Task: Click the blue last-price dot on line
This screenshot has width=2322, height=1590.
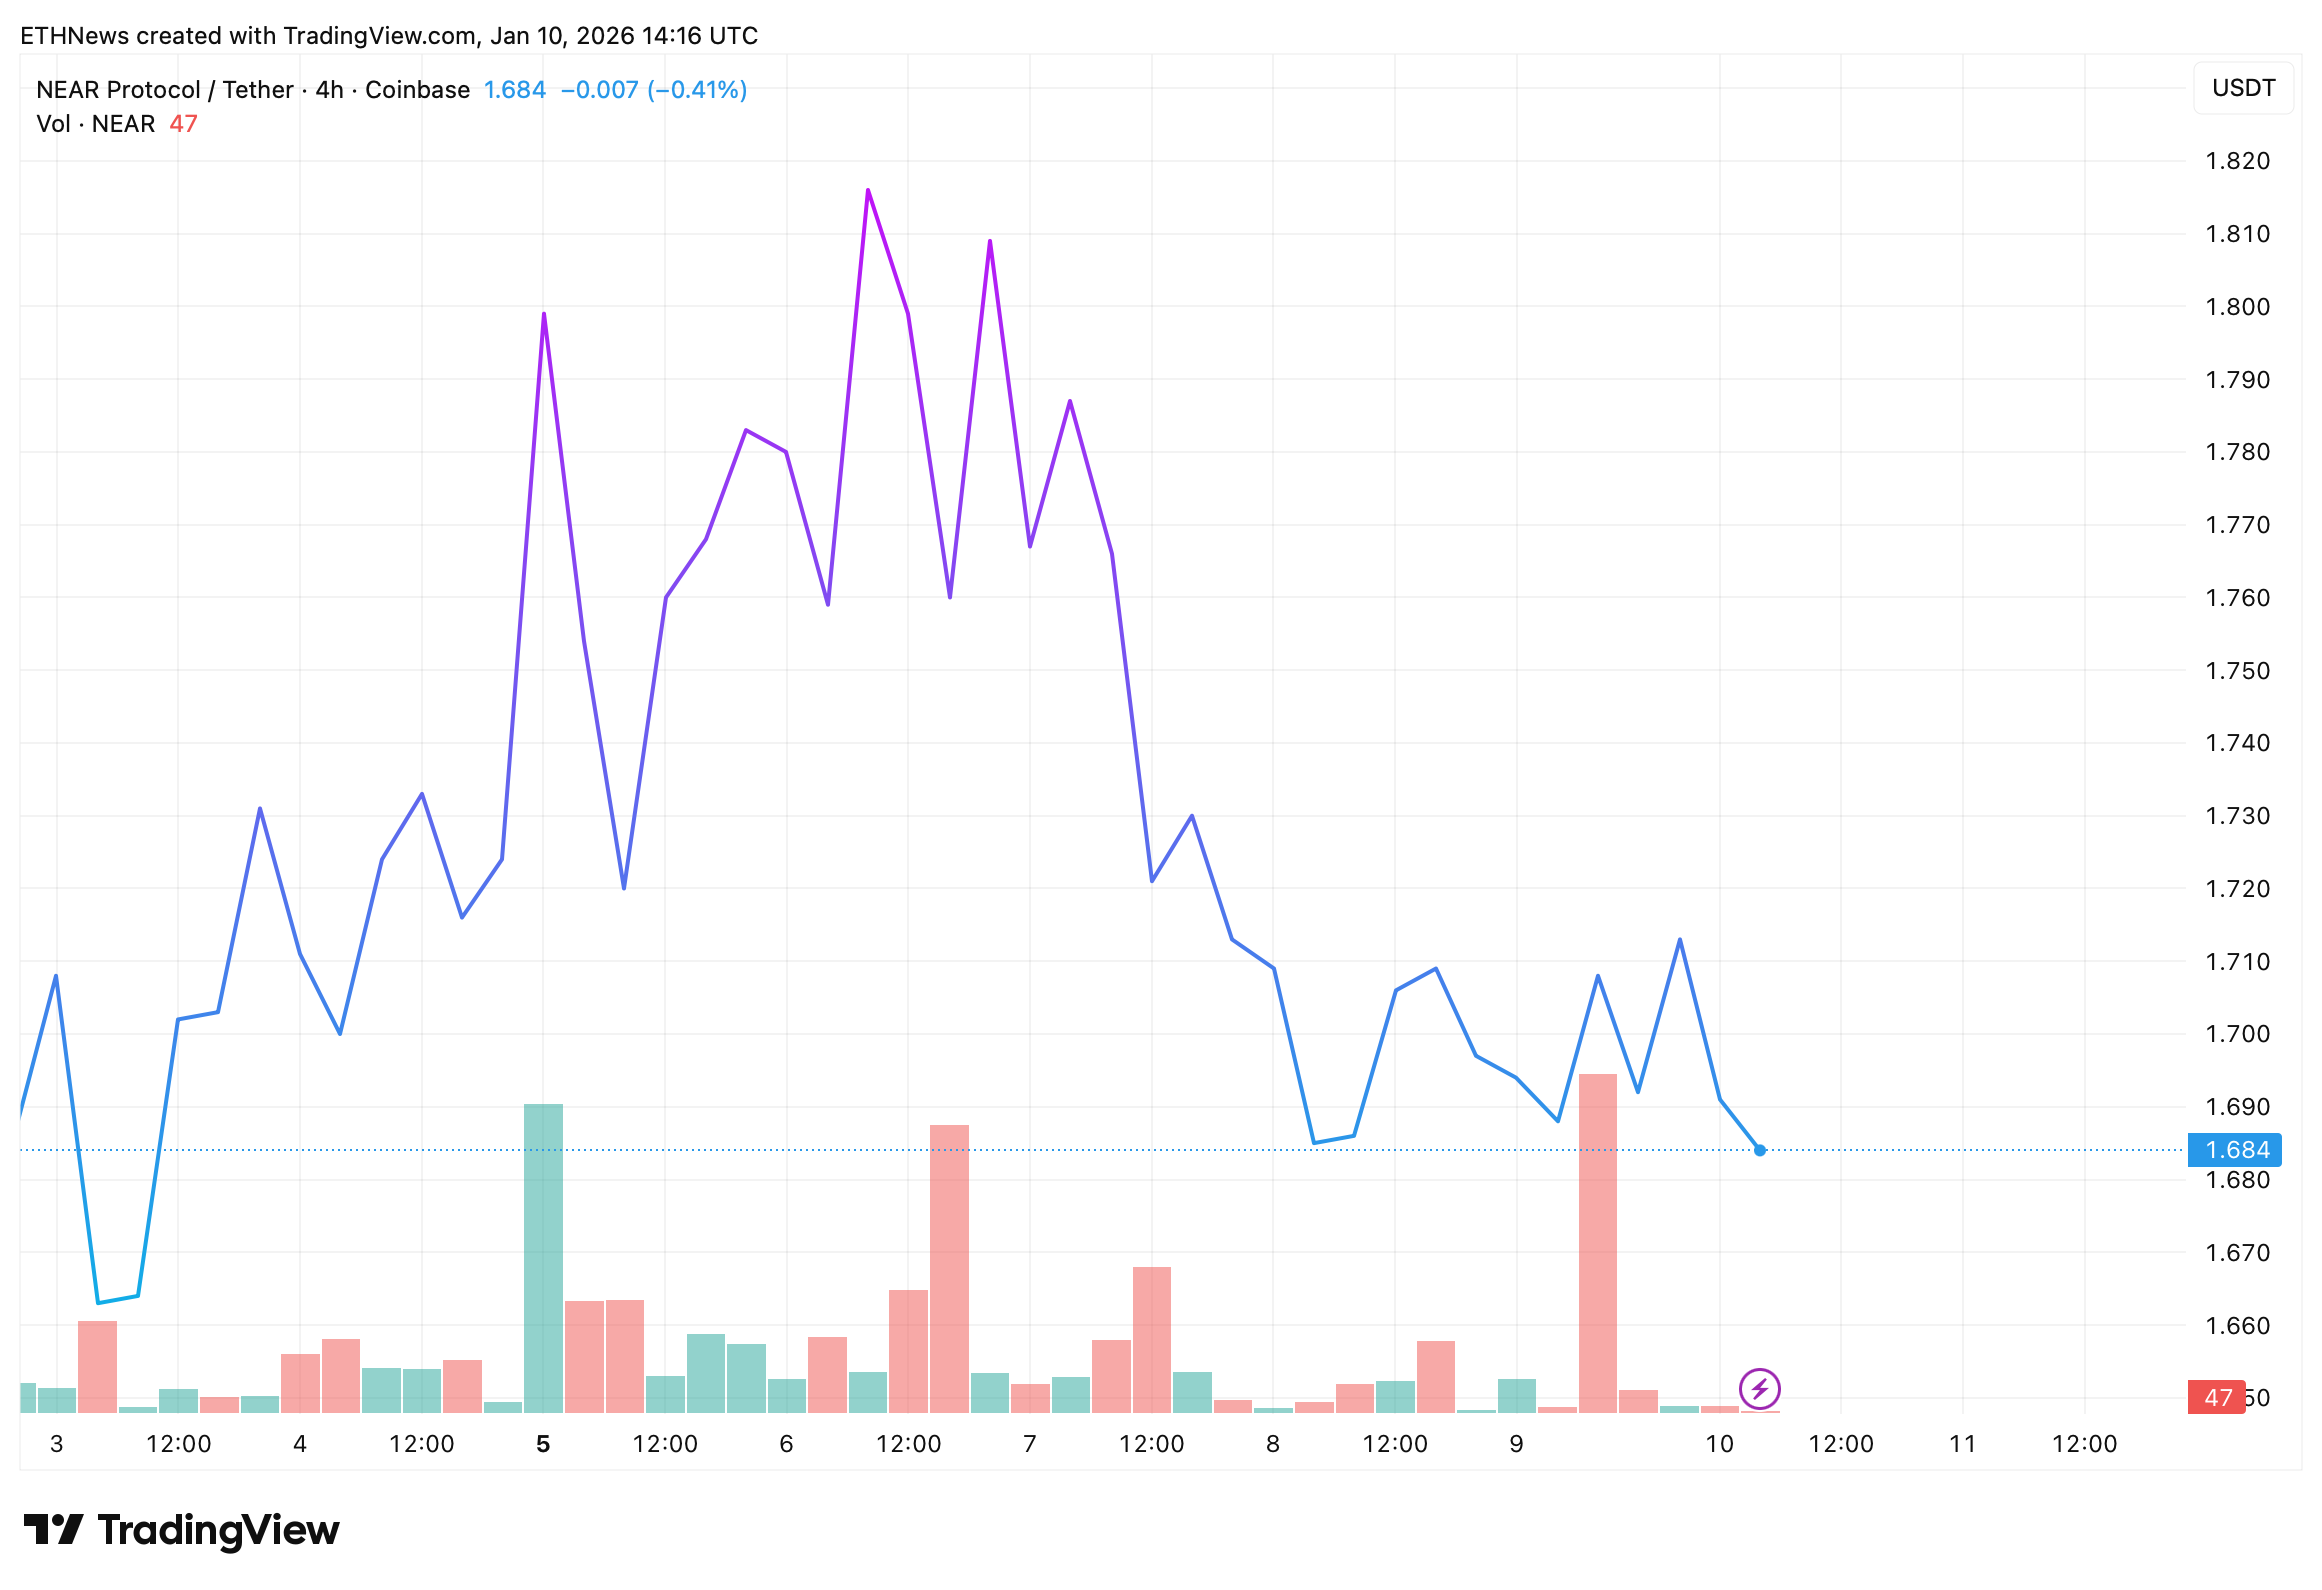Action: (1760, 1150)
